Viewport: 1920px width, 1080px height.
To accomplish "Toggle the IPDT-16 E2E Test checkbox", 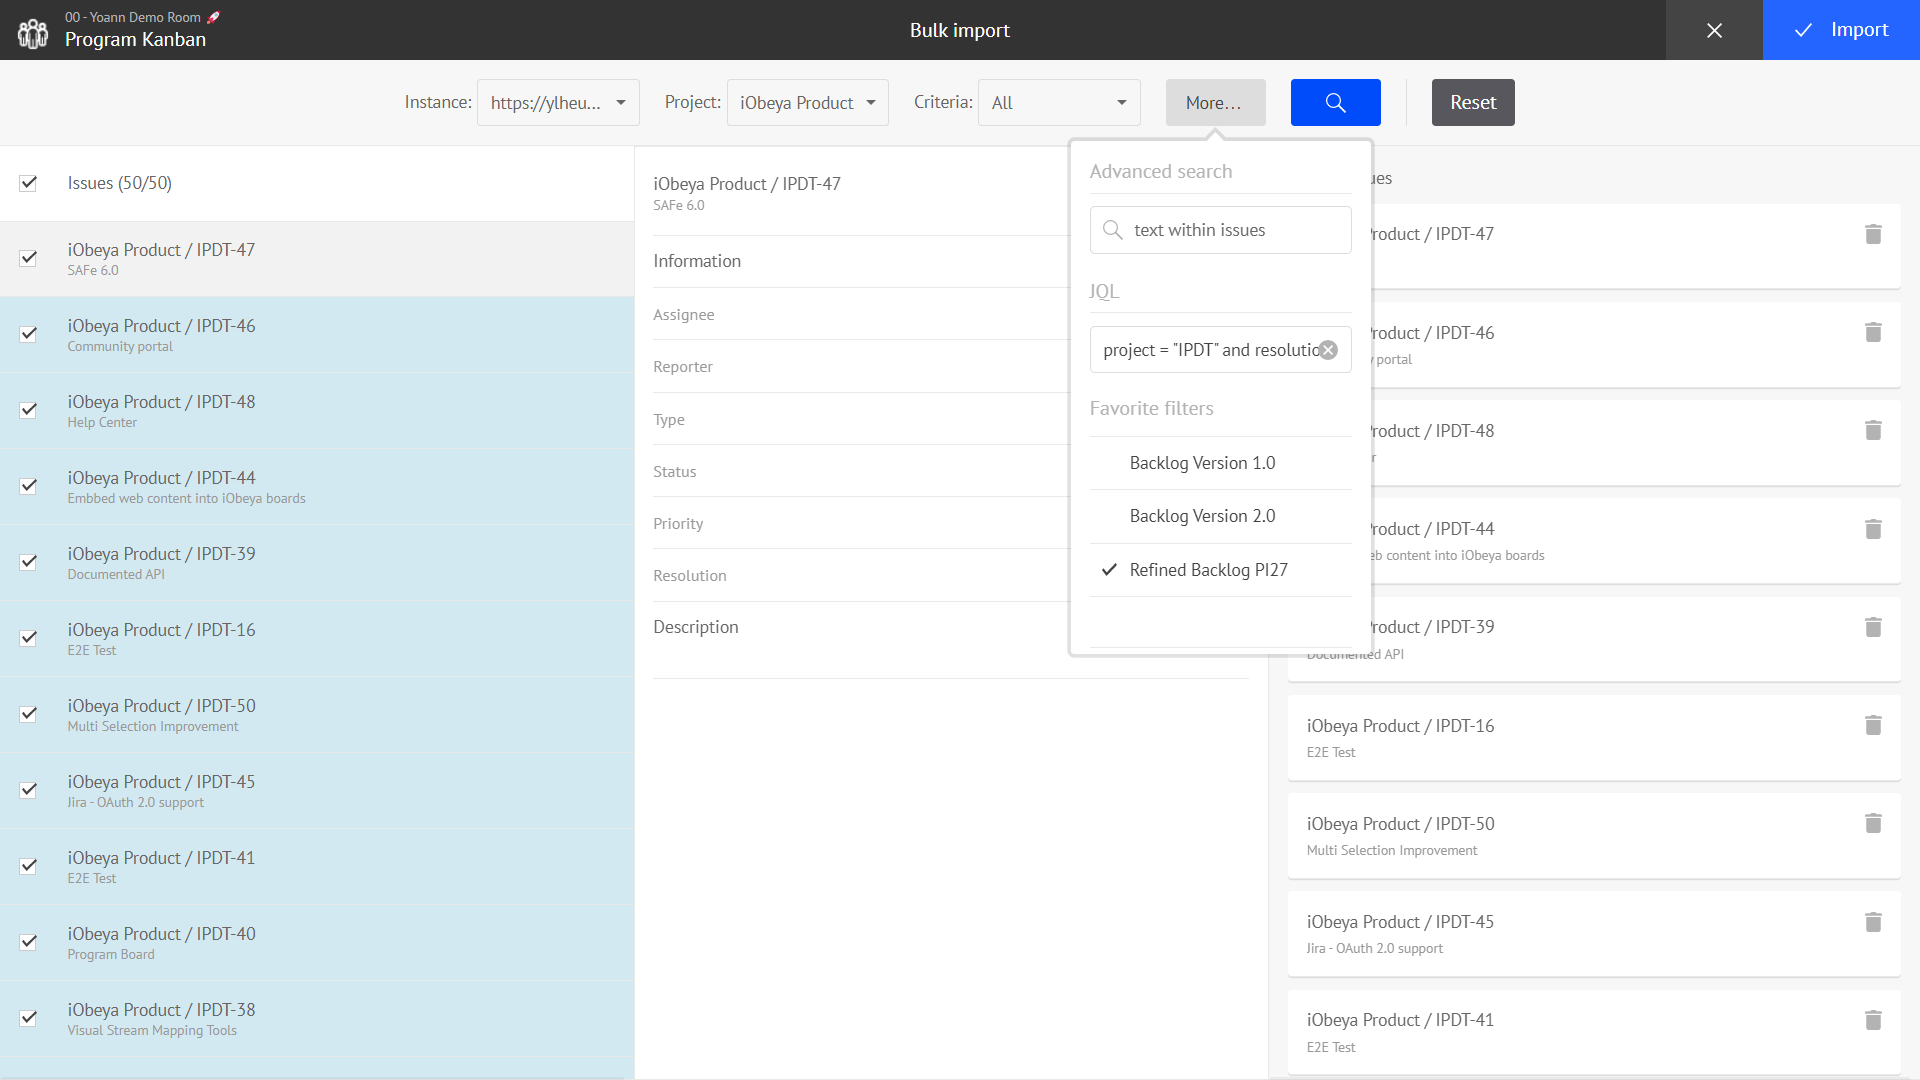I will click(x=28, y=638).
